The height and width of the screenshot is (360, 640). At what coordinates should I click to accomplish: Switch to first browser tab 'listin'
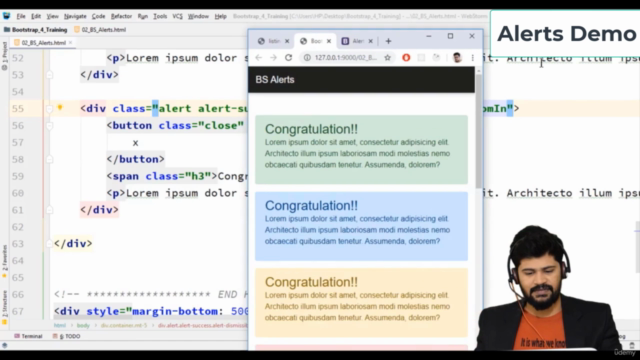(x=270, y=41)
